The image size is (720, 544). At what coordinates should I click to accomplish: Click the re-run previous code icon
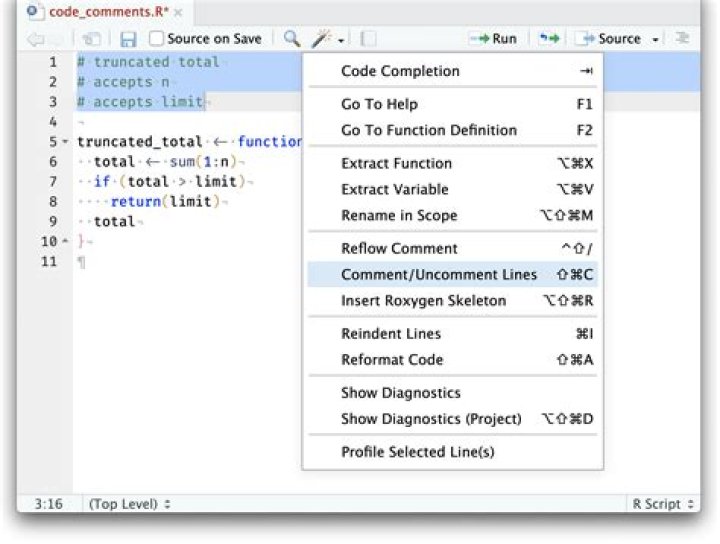point(549,39)
